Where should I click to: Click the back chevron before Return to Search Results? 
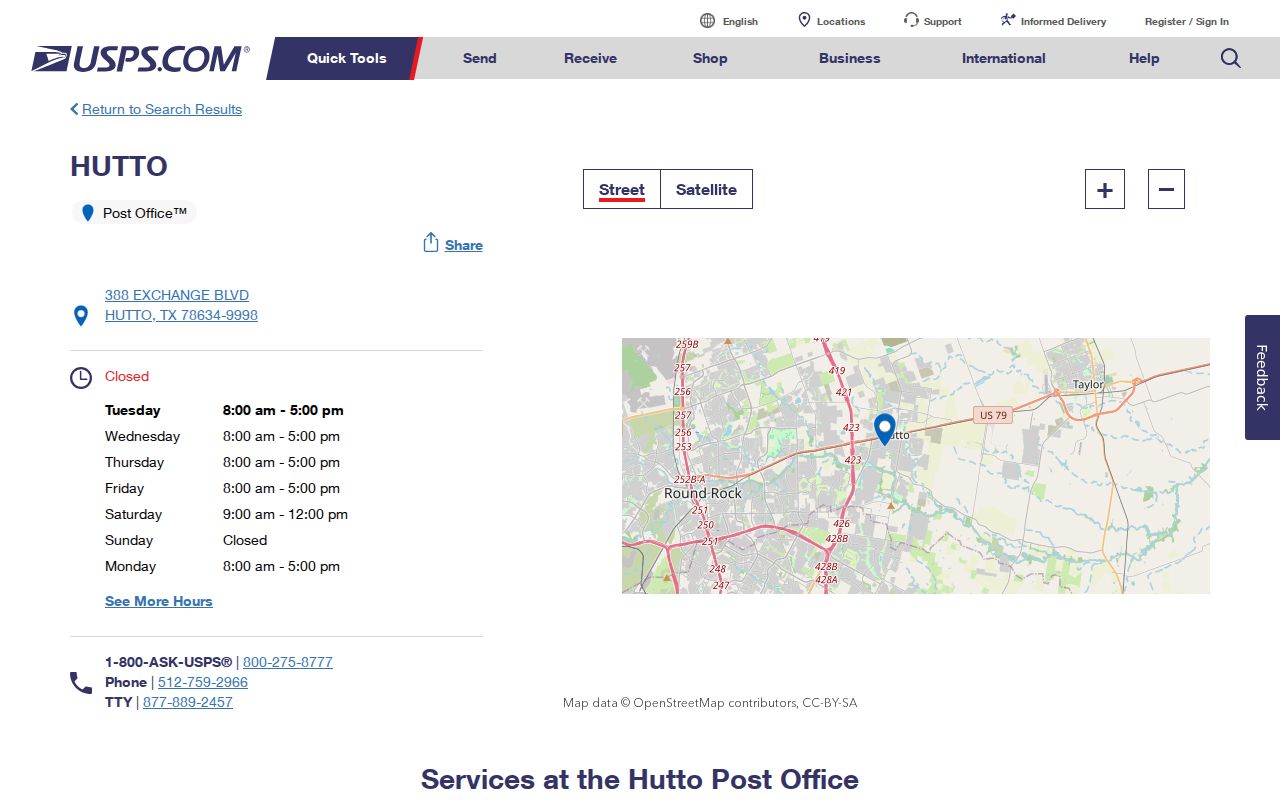74,109
